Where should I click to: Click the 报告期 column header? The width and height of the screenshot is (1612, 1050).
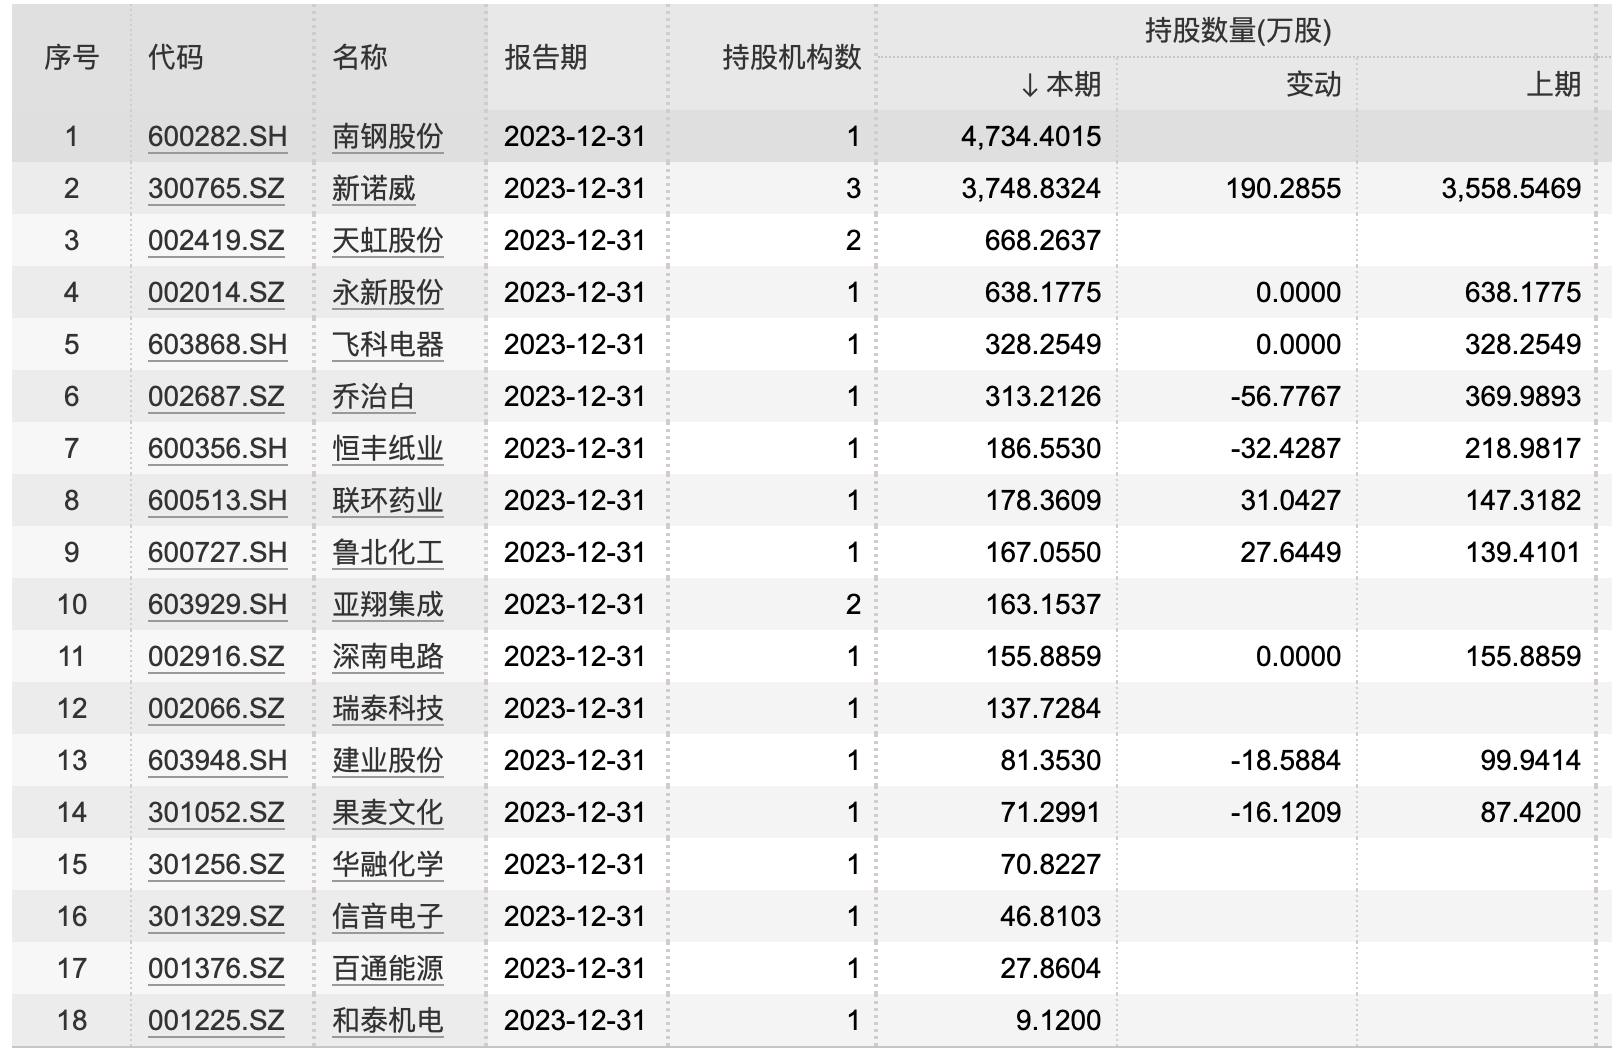pyautogui.click(x=545, y=58)
